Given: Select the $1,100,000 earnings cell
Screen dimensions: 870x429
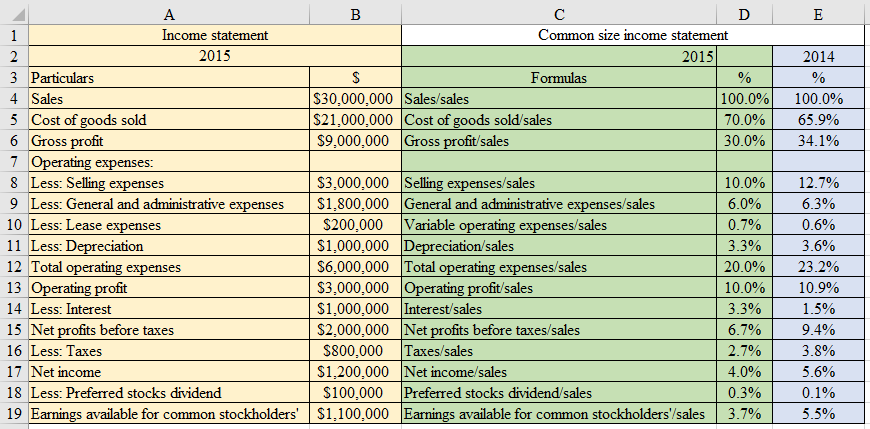Looking at the screenshot, I should 356,414.
